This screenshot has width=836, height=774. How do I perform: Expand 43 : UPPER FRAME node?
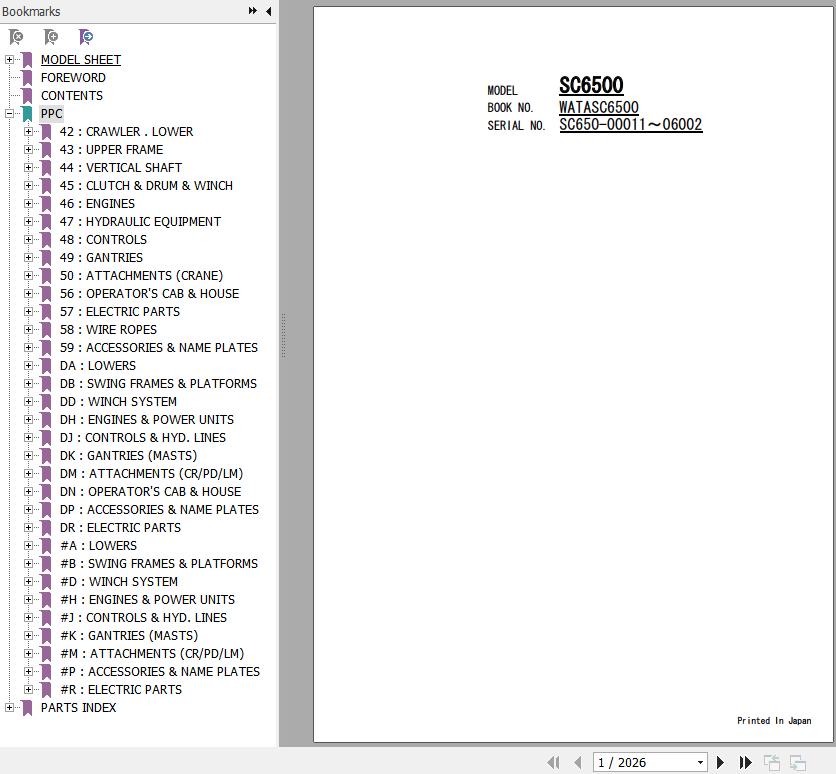click(x=28, y=150)
